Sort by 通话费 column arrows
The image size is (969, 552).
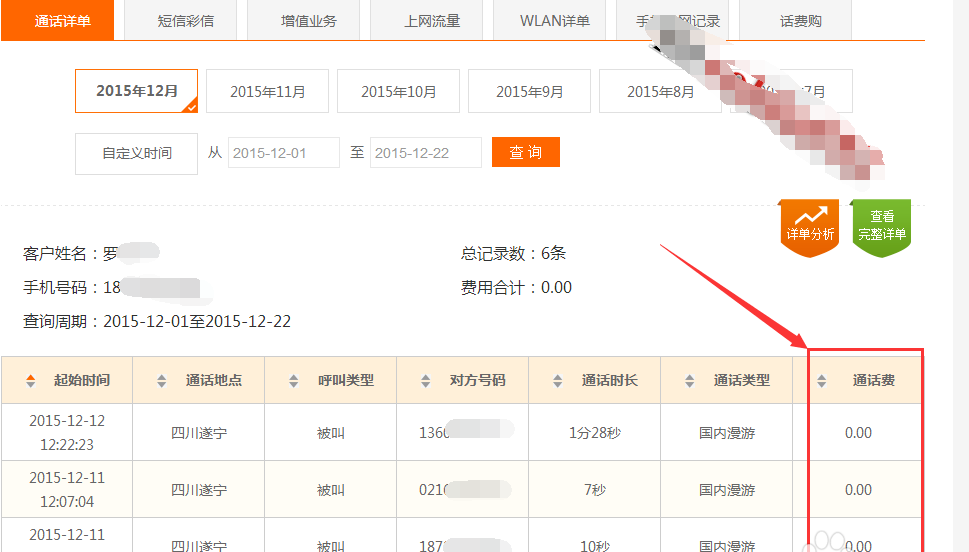[x=822, y=381]
